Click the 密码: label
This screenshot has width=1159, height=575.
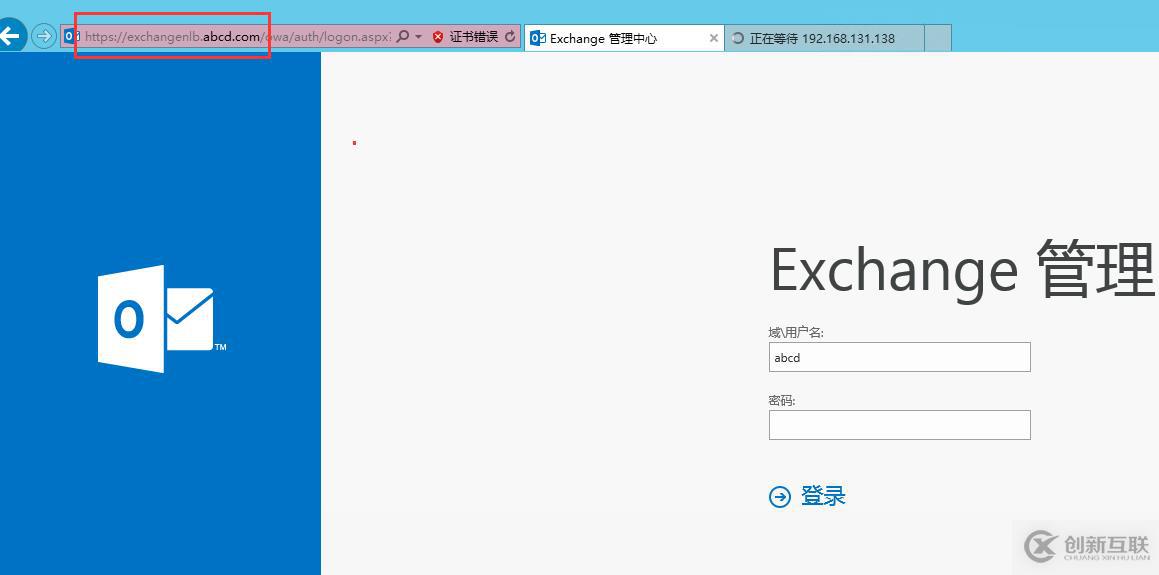click(x=782, y=401)
